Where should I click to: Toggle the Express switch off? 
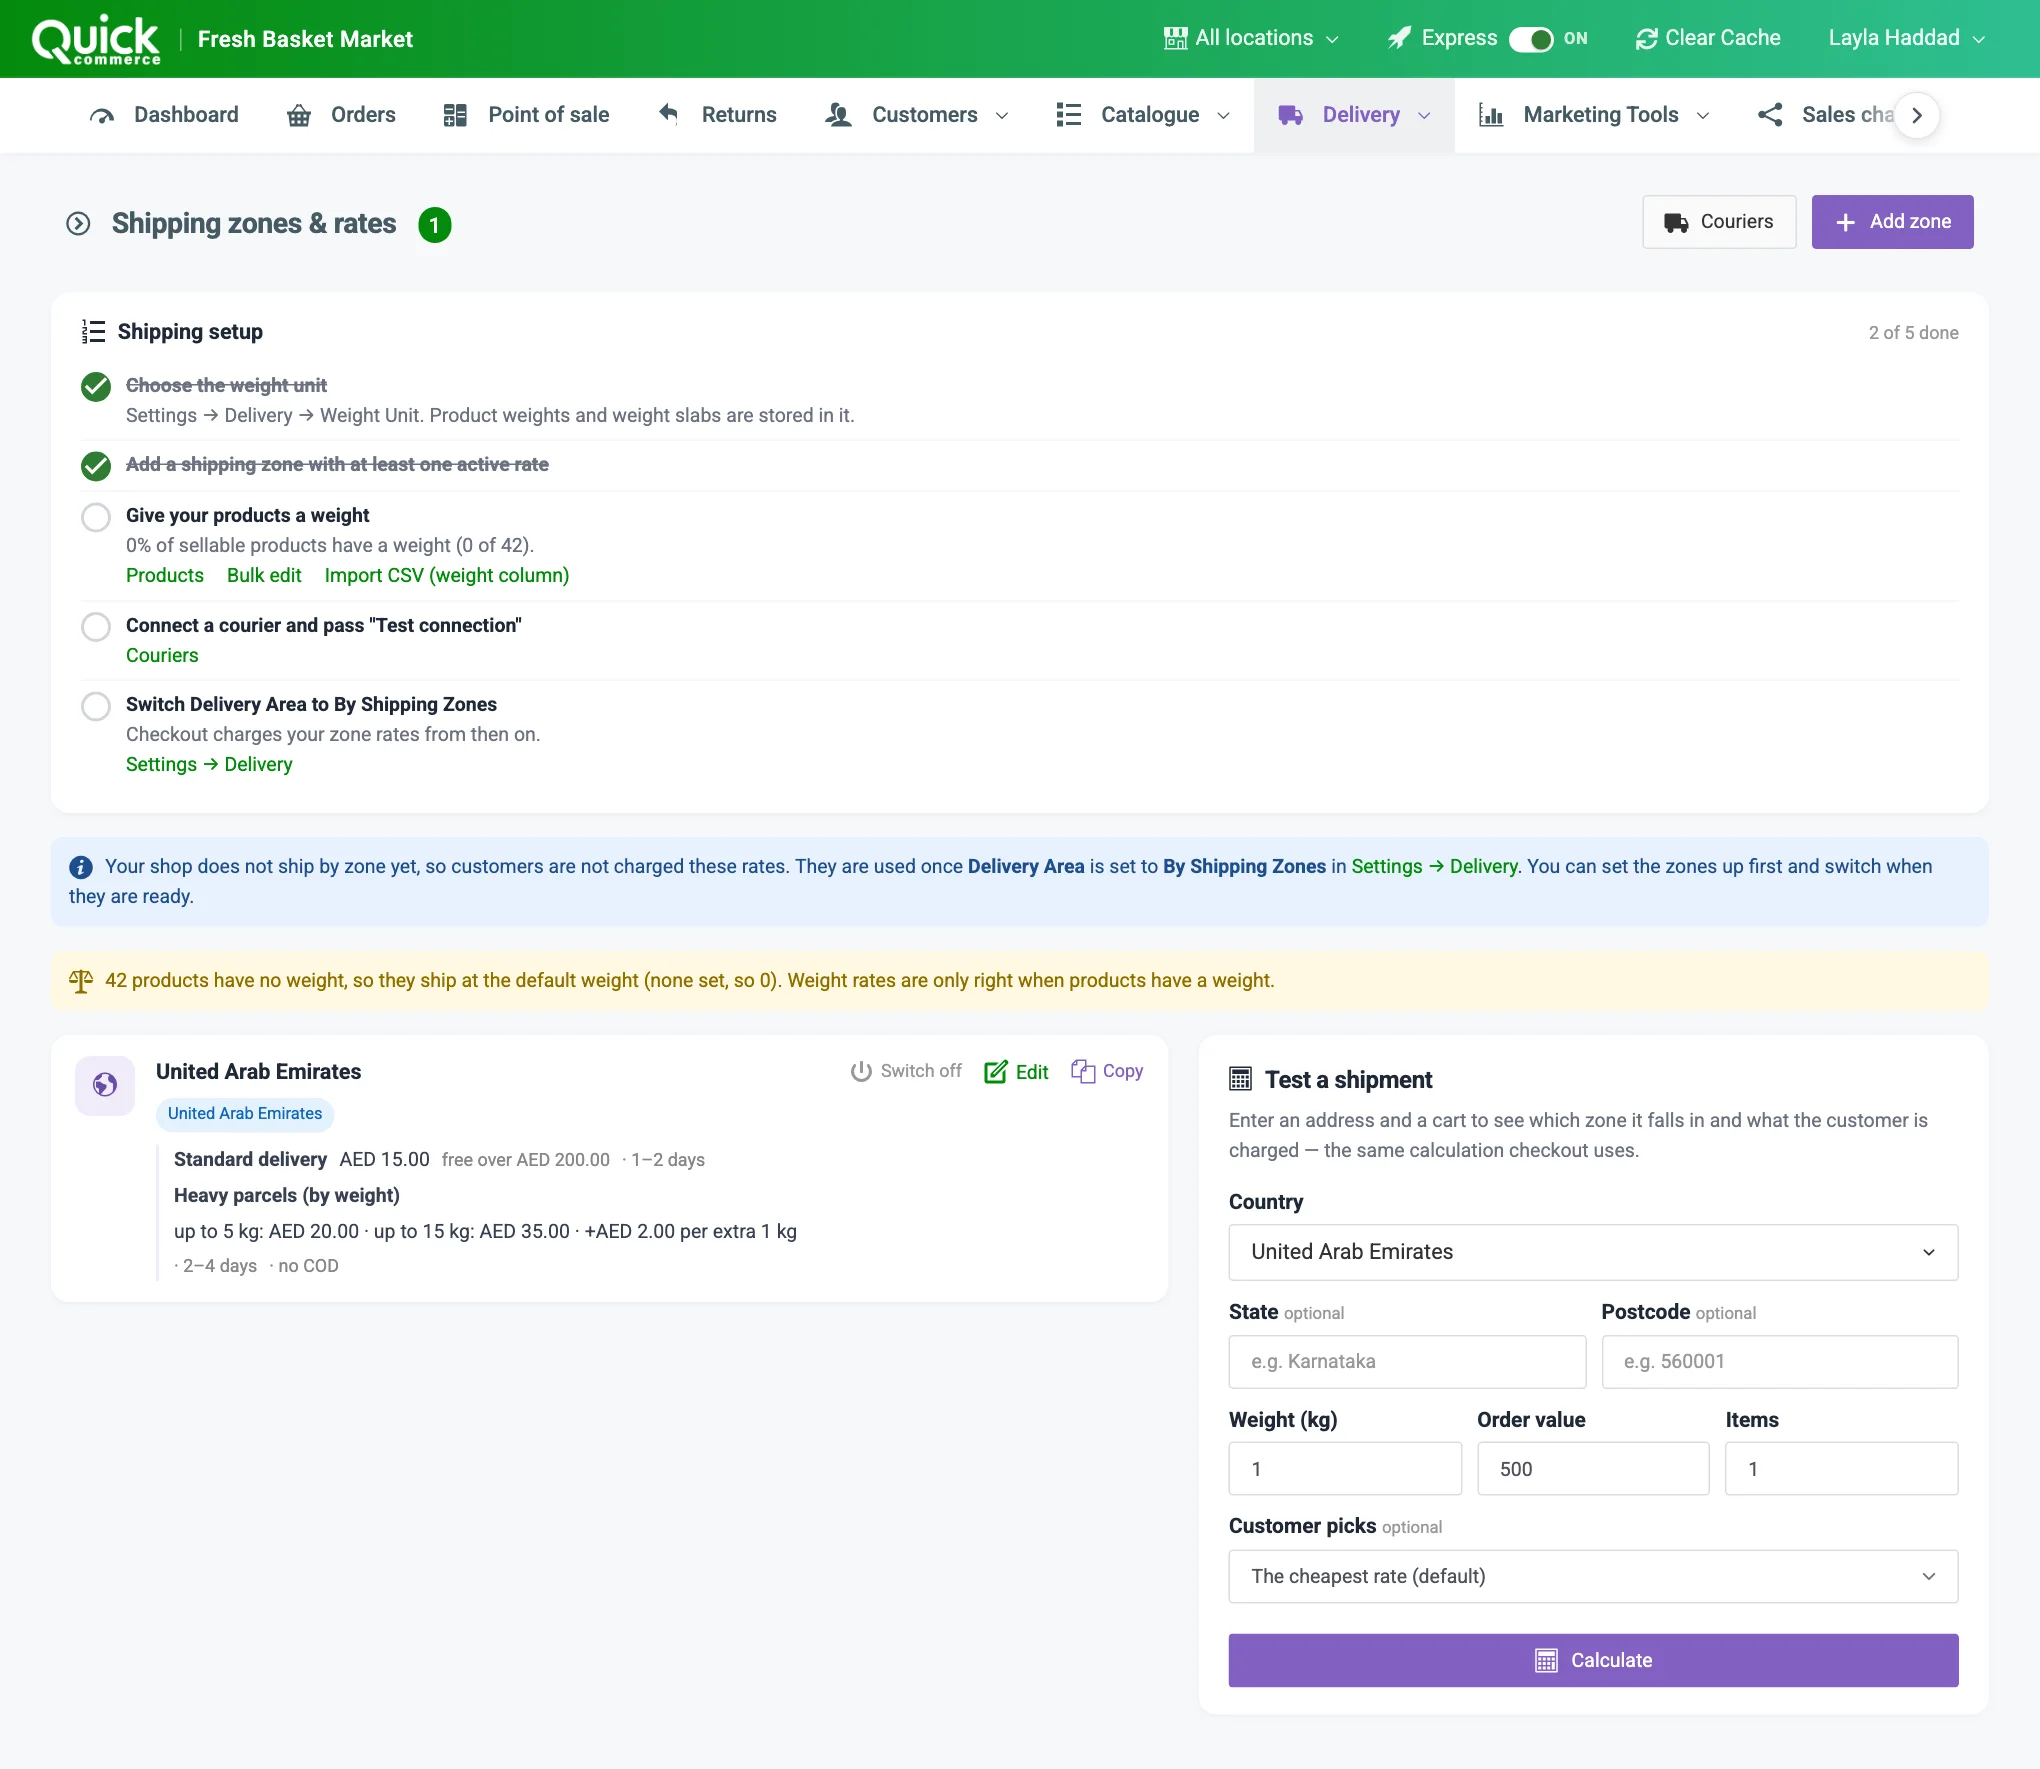click(x=1530, y=39)
